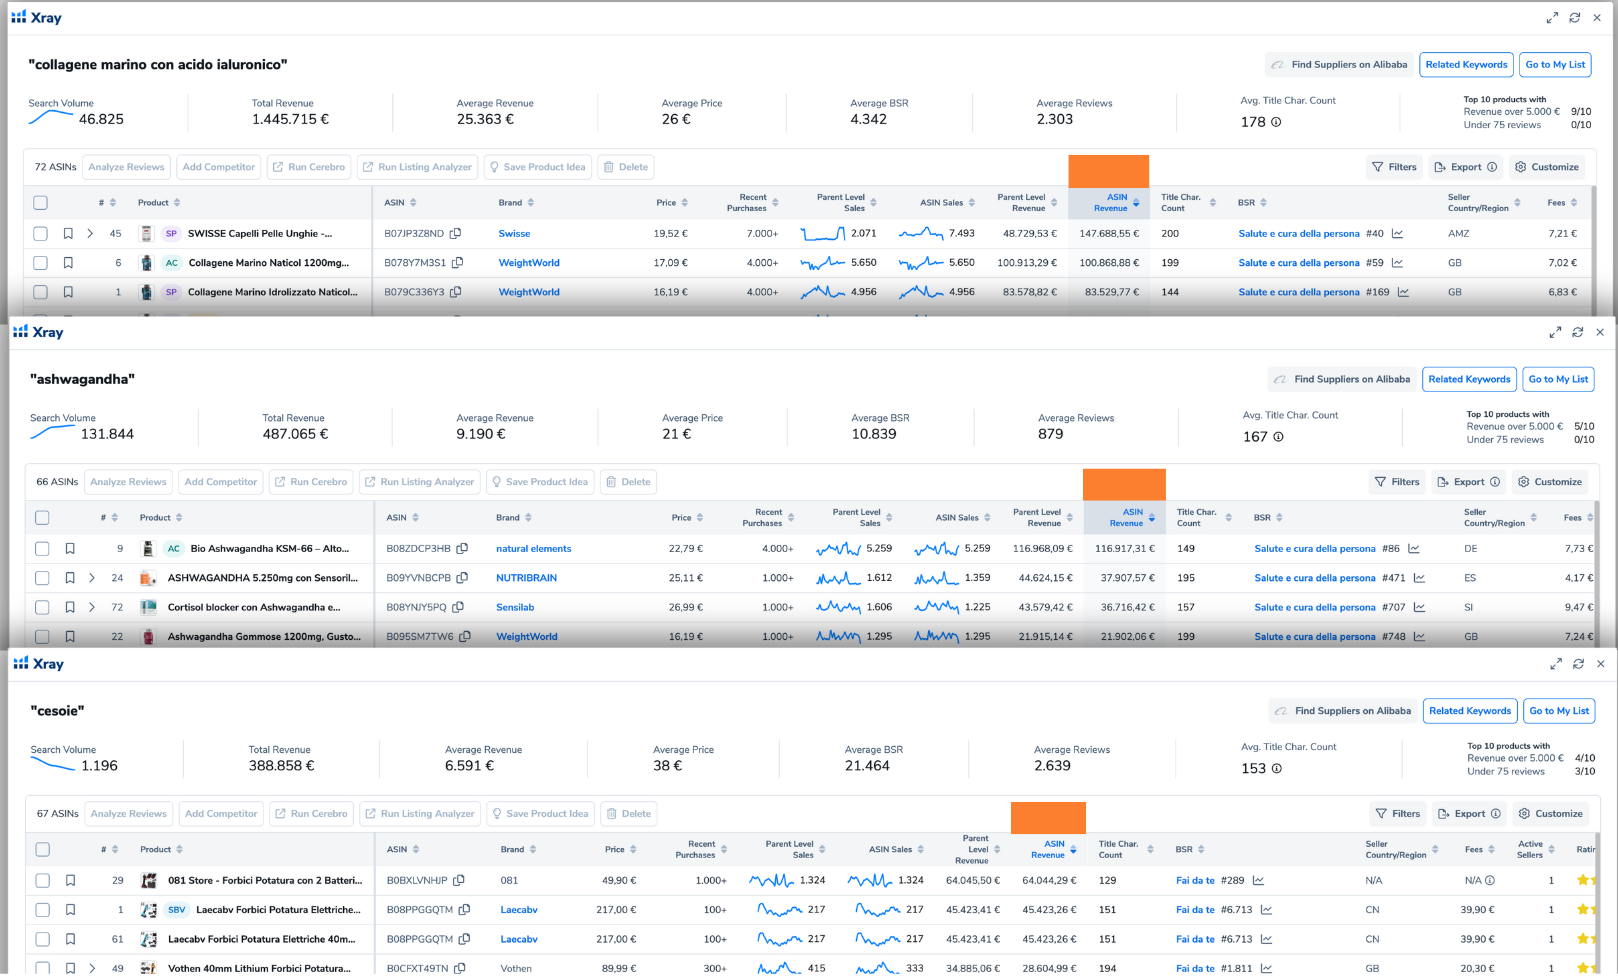
Task: Click the Laecabv product thumbnail with SBV badge
Action: pyautogui.click(x=149, y=910)
